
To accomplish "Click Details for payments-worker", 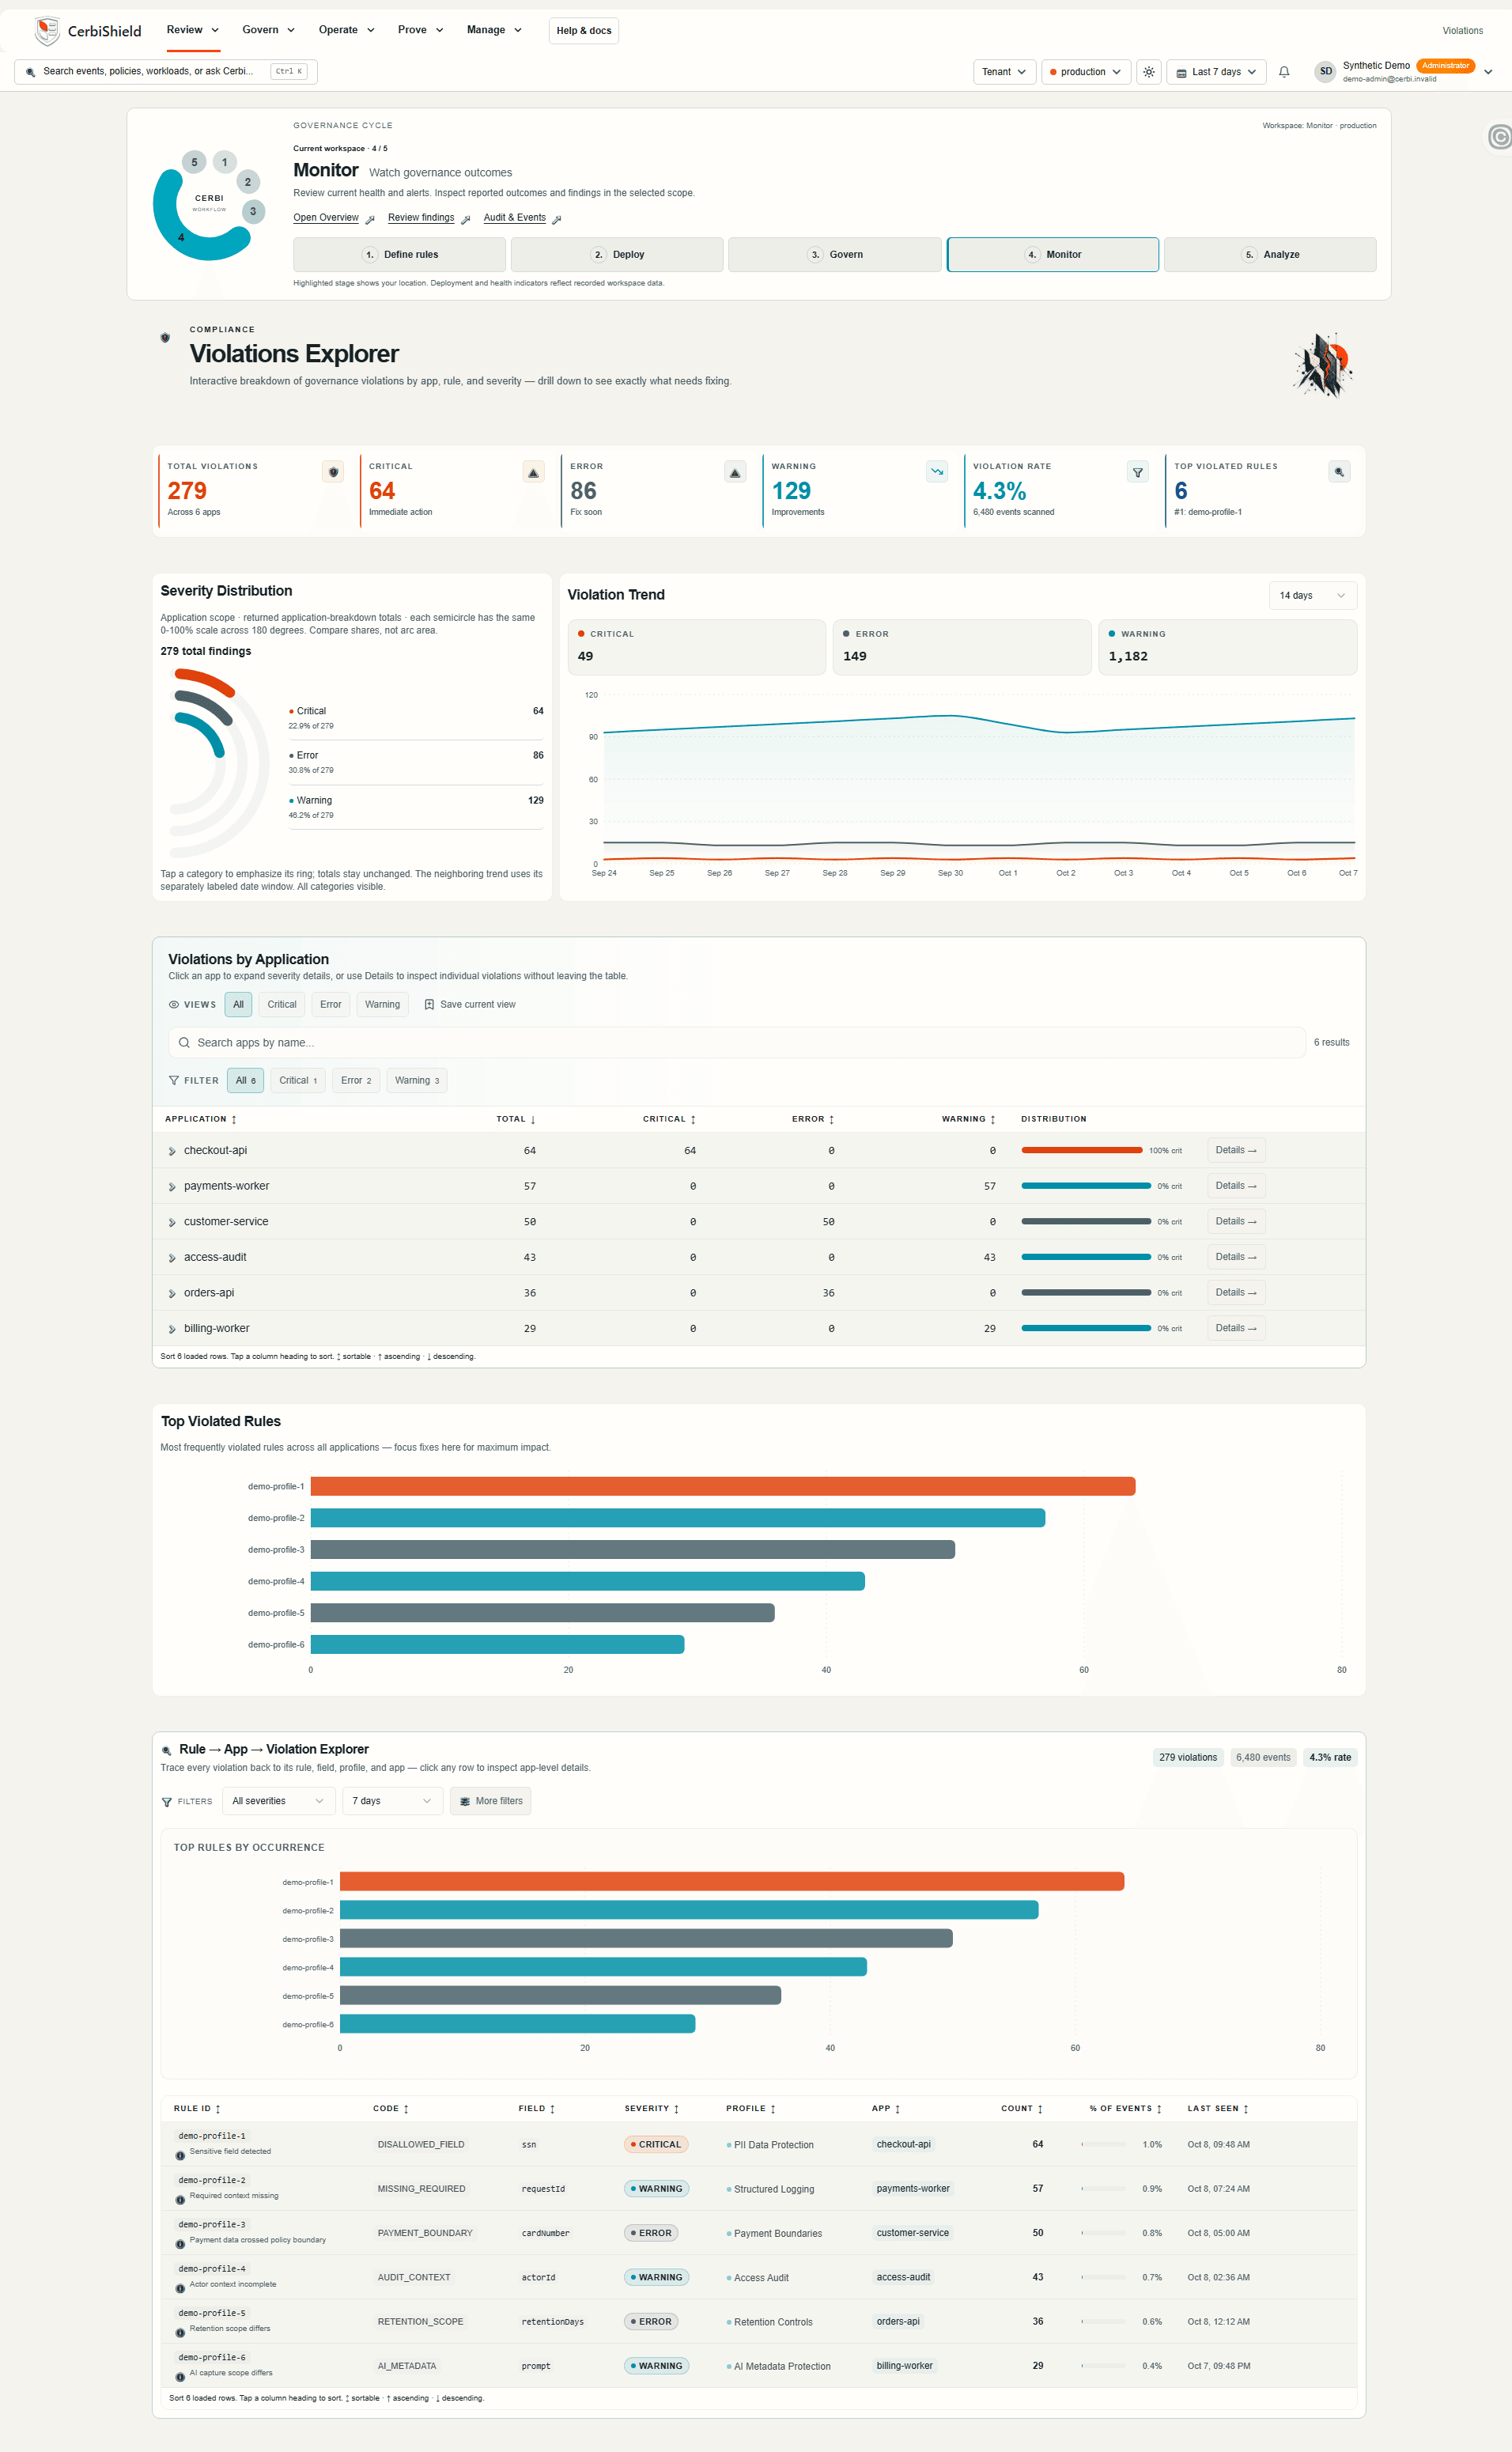I will coord(1236,1186).
